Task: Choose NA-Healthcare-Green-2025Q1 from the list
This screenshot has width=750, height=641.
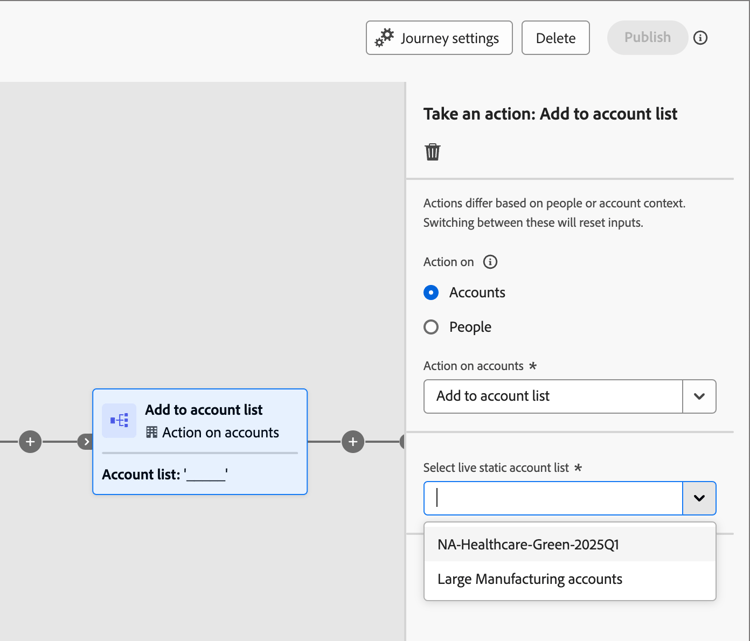Action: [528, 545]
